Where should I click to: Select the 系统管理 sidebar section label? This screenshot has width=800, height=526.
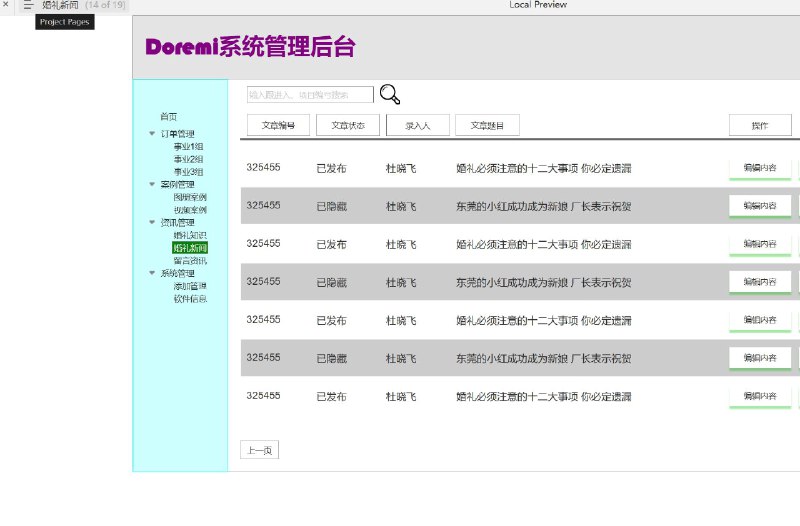coord(178,273)
